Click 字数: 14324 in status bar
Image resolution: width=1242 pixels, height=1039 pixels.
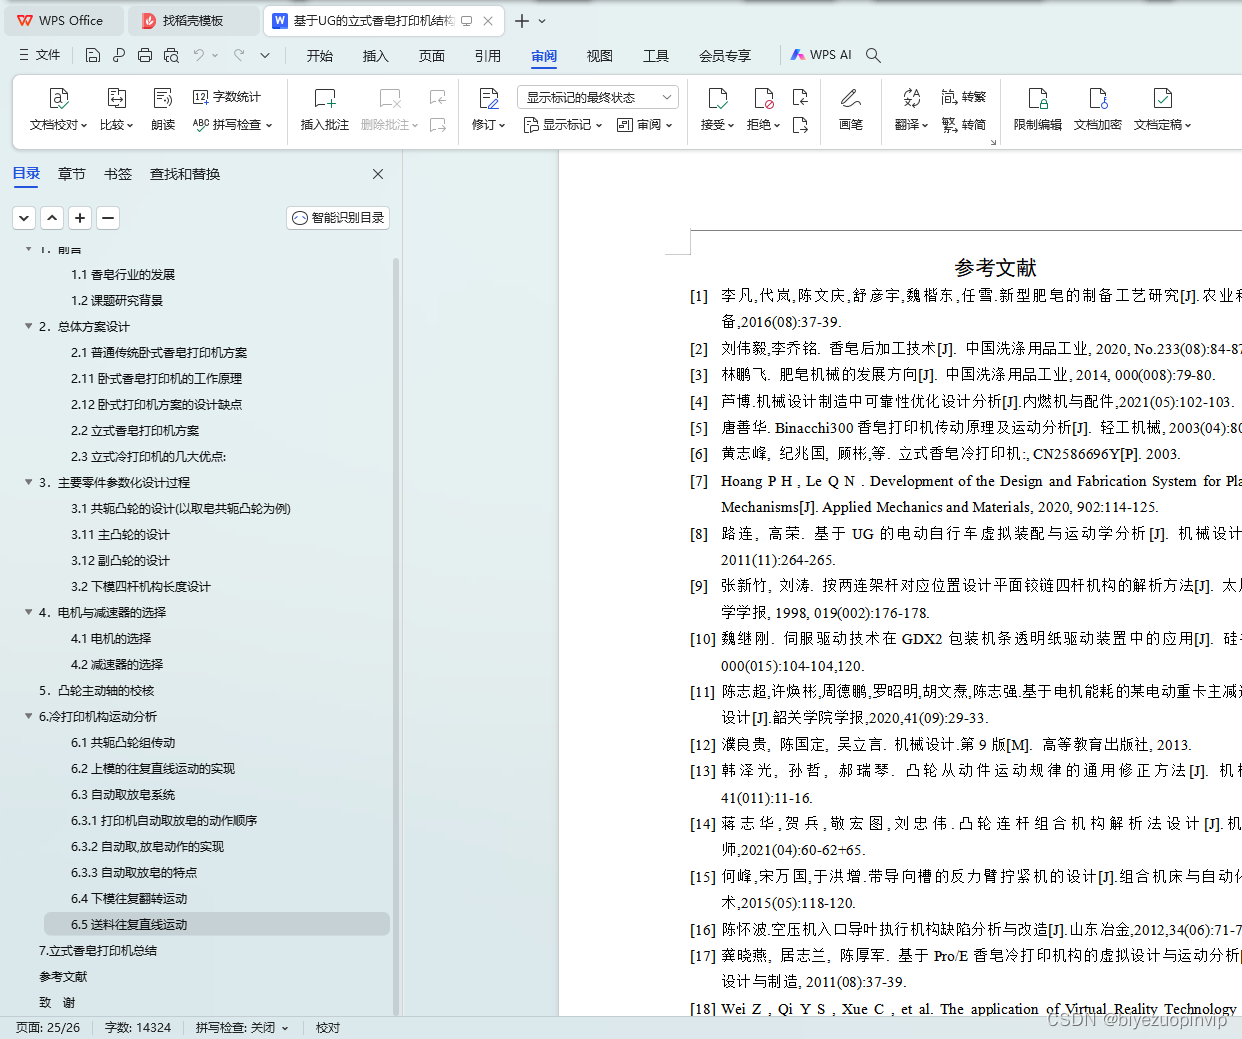tap(138, 1027)
